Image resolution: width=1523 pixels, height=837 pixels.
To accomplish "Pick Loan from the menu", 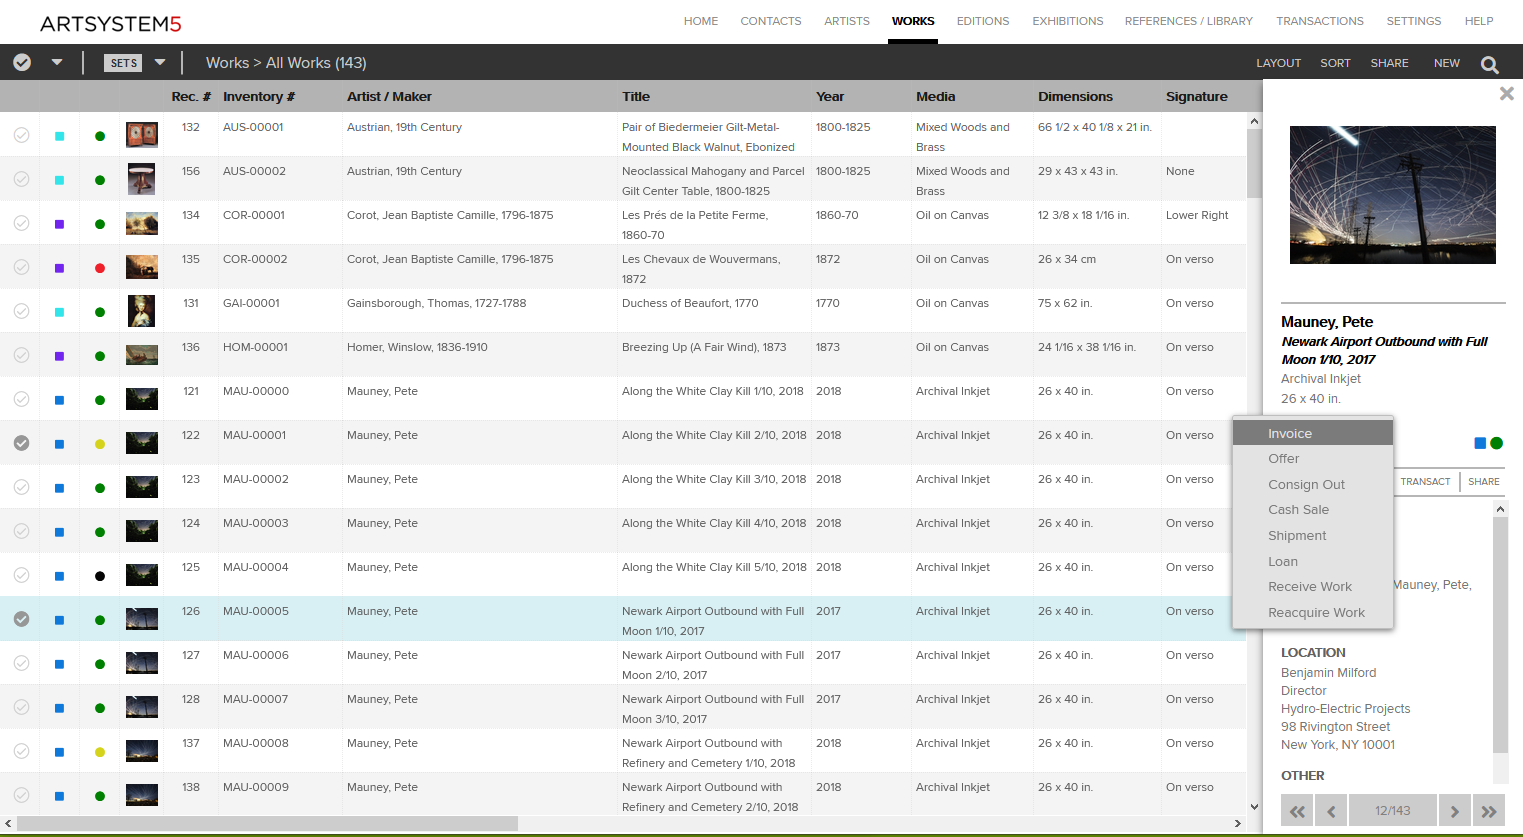I will (1313, 562).
